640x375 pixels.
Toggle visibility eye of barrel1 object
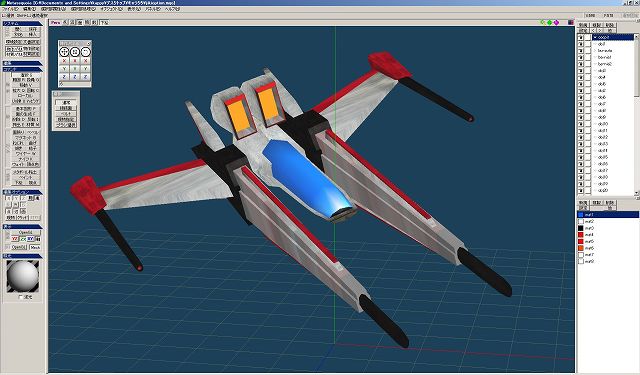[x=580, y=57]
